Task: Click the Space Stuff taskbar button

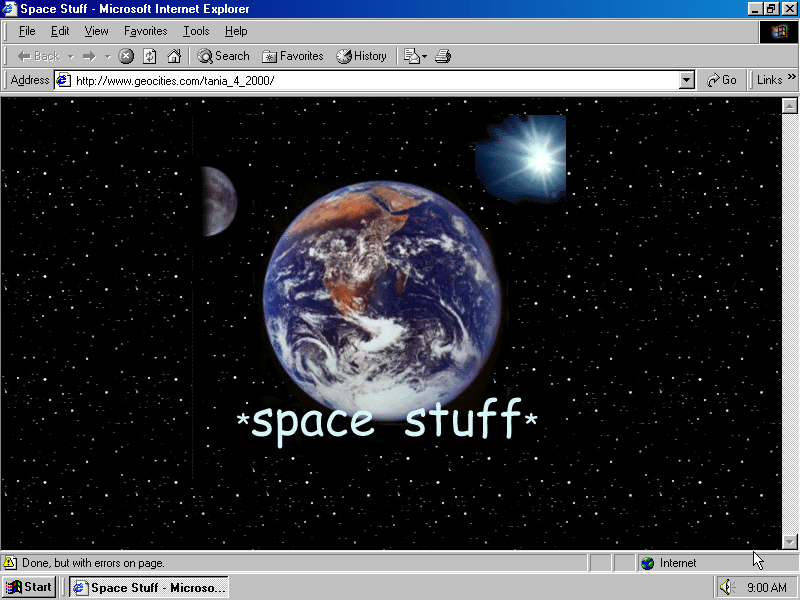Action: click(x=149, y=587)
